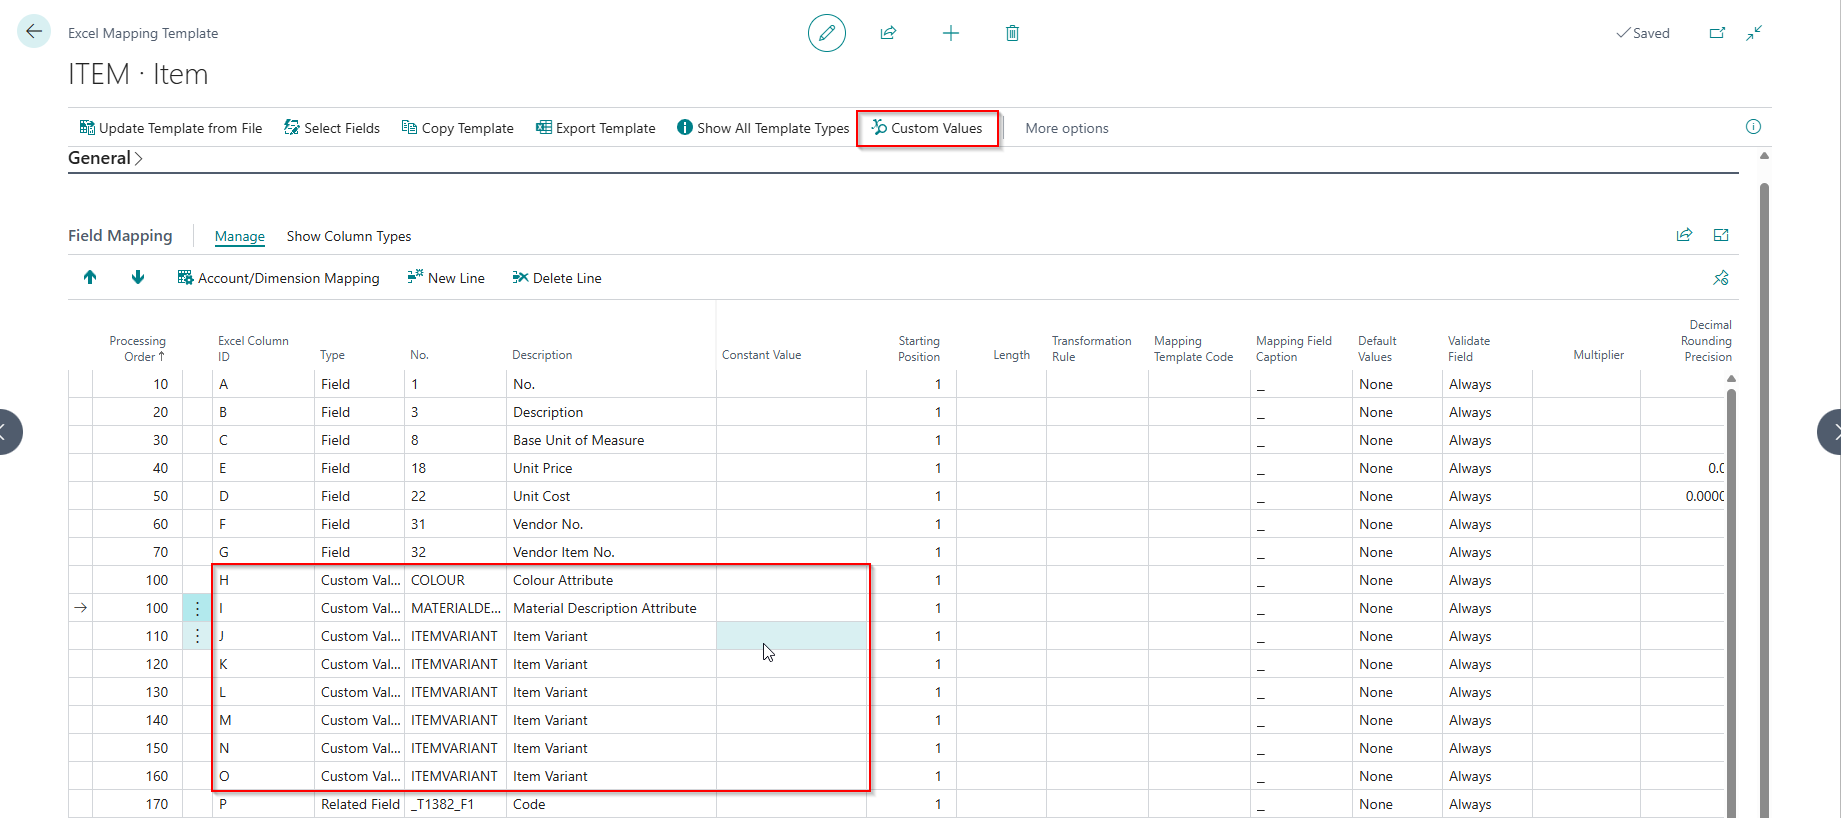Click the share icon in header
Viewport: 1841px width, 818px height.
point(888,33)
